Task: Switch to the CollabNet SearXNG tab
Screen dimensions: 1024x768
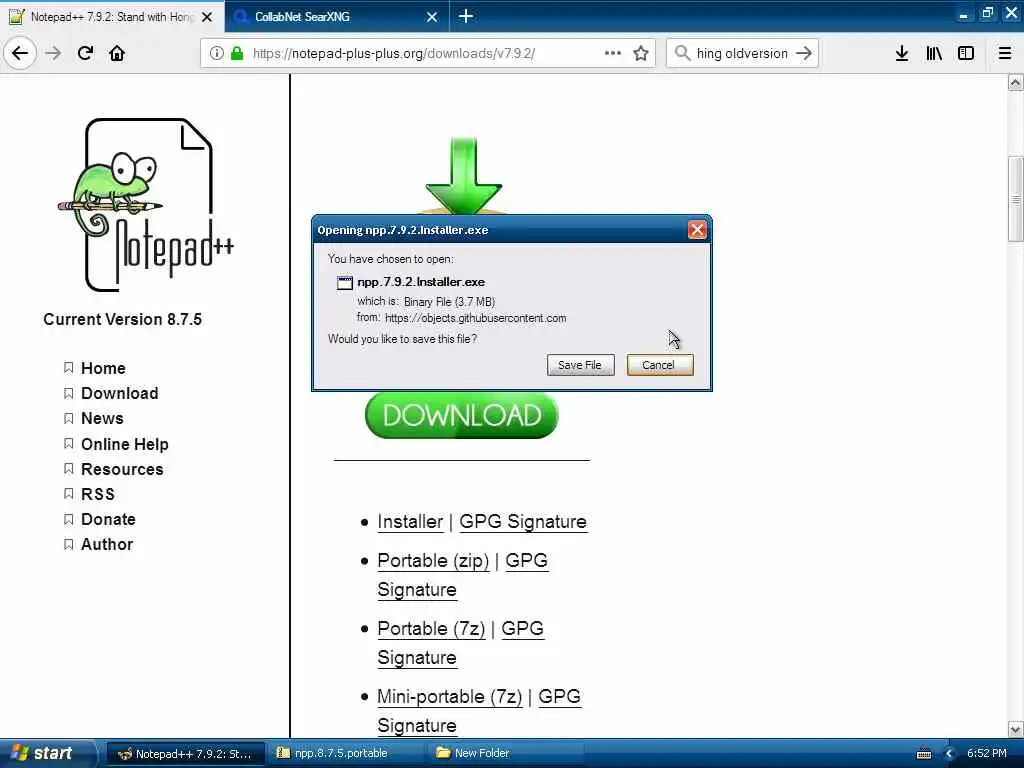Action: pyautogui.click(x=336, y=17)
